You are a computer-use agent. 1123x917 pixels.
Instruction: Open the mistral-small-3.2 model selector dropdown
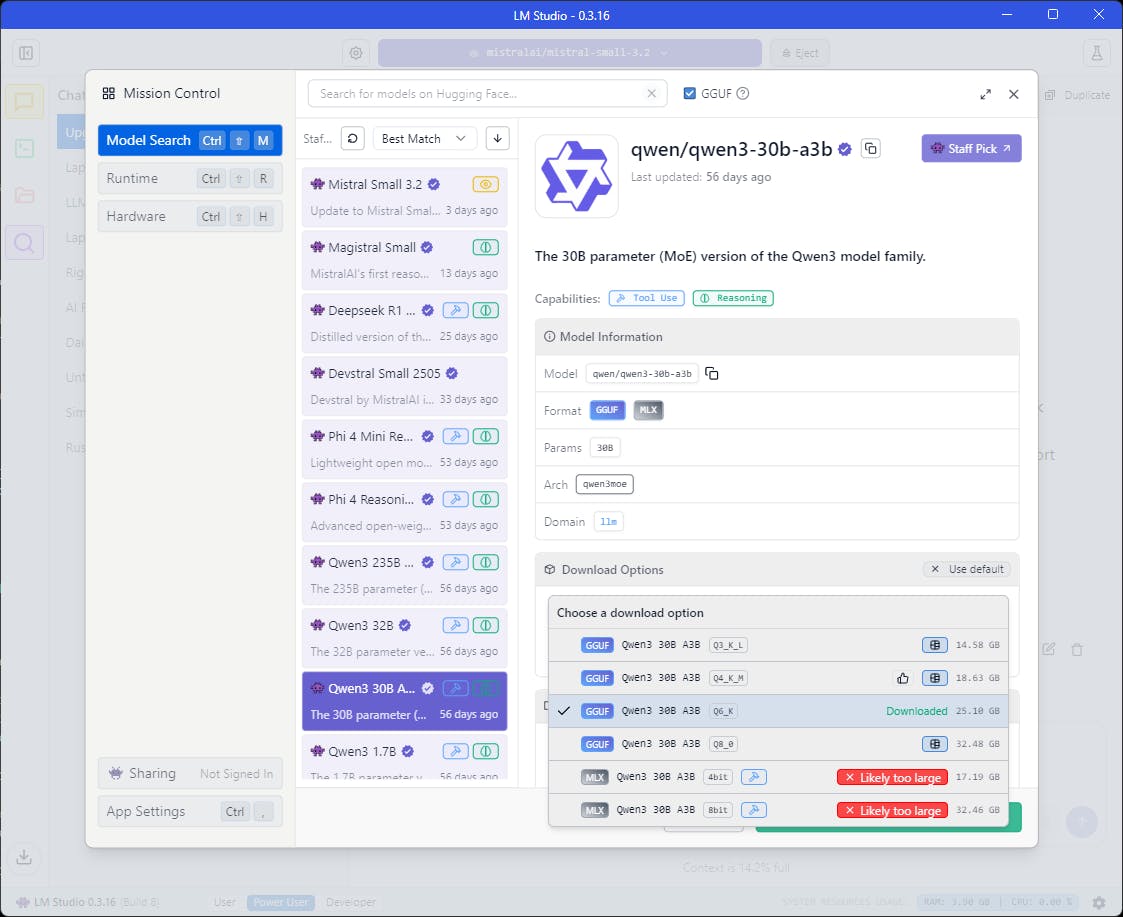pyautogui.click(x=569, y=53)
